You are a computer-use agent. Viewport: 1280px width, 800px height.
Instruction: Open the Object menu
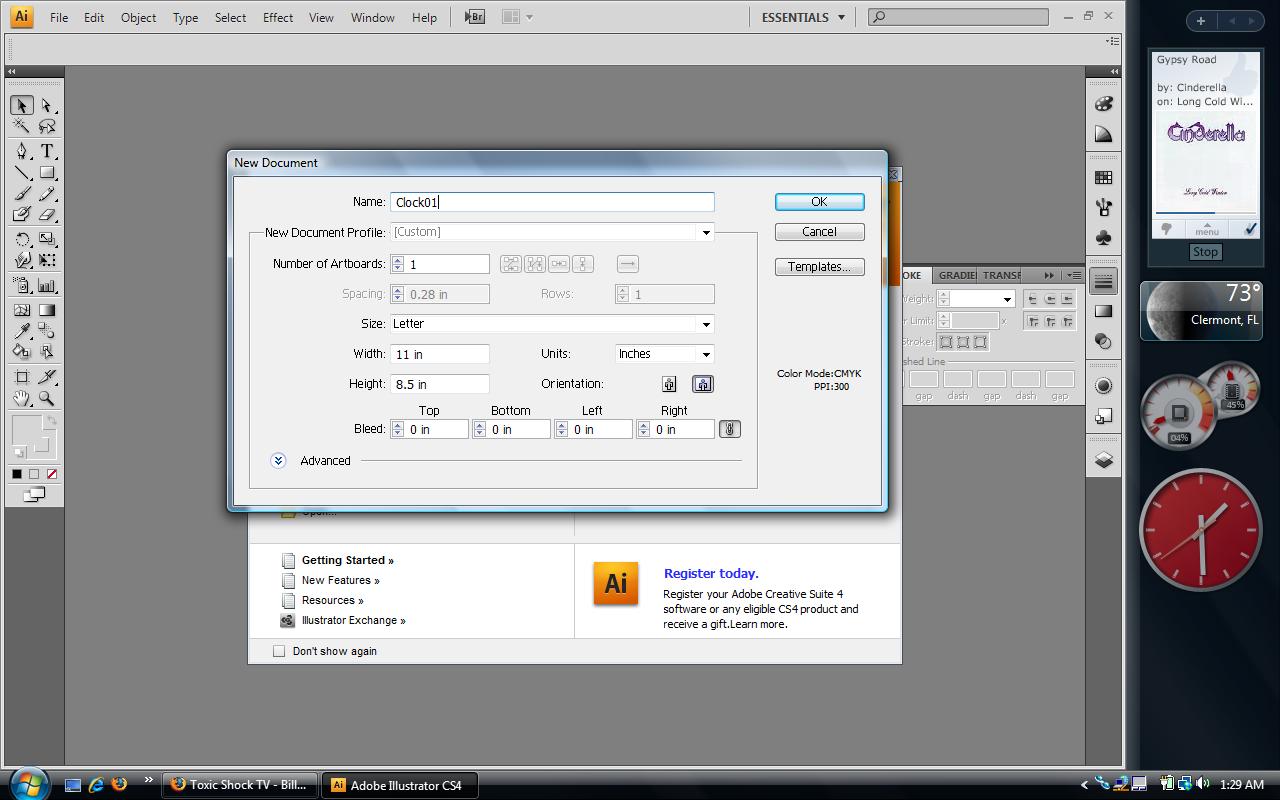[138, 17]
